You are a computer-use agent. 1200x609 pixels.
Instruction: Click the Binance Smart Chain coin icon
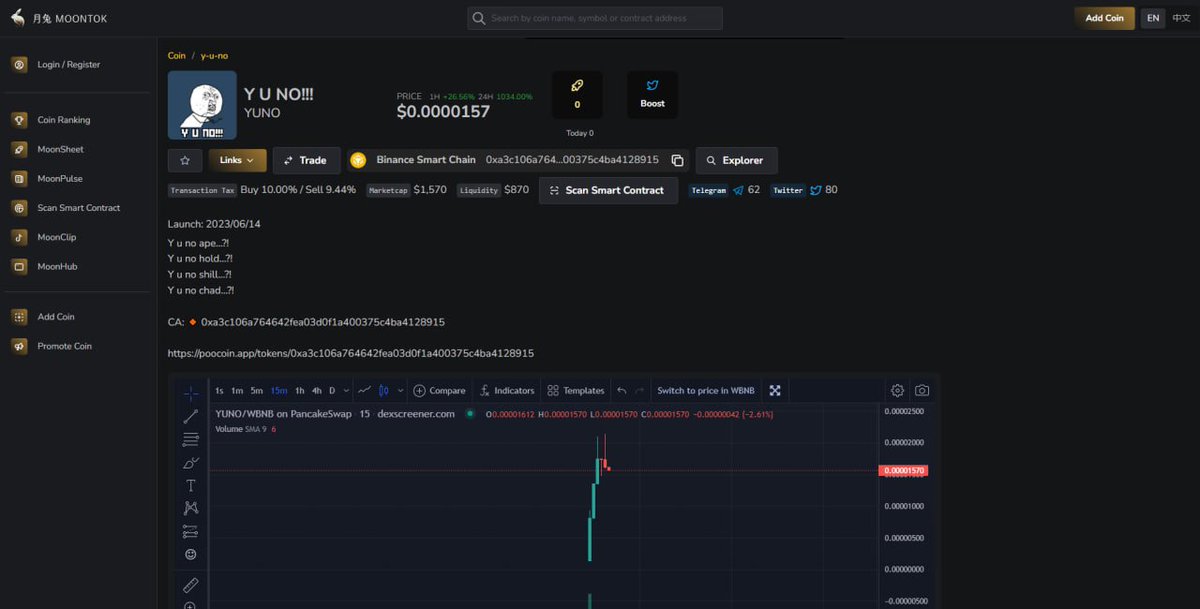(358, 160)
